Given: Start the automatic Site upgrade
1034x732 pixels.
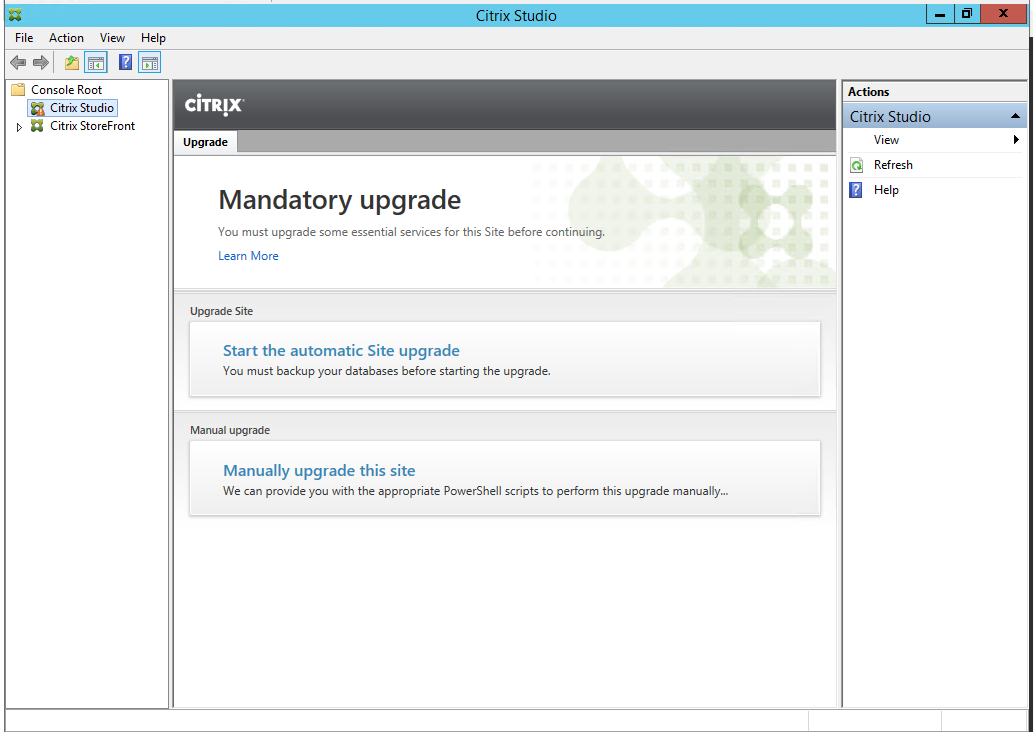Looking at the screenshot, I should pos(341,350).
